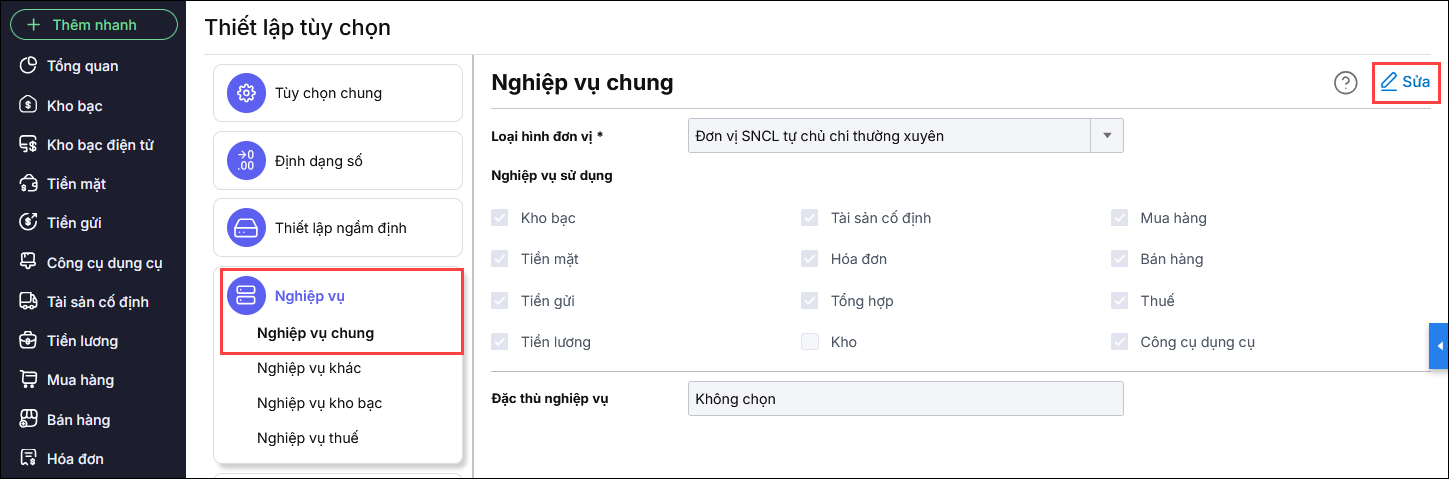The width and height of the screenshot is (1449, 479).
Task: Select Nghiệp vụ thuế in the settings menu
Action: pyautogui.click(x=307, y=438)
